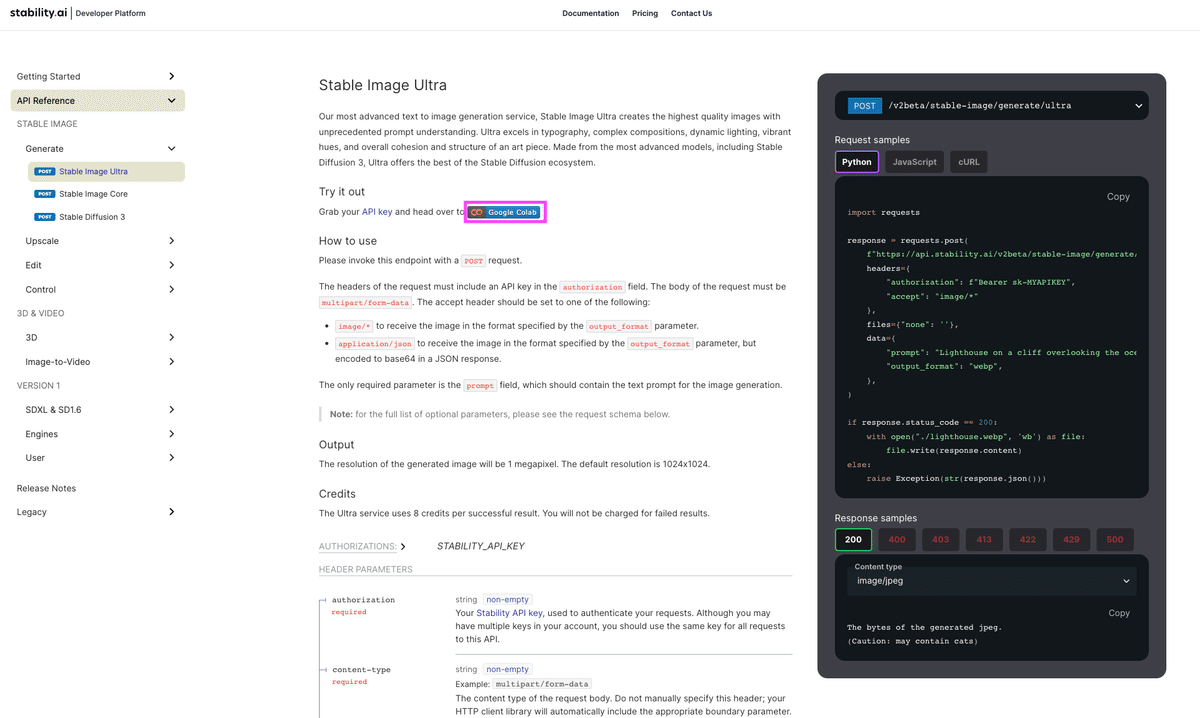
Task: Select the 400 response sample
Action: click(x=897, y=539)
